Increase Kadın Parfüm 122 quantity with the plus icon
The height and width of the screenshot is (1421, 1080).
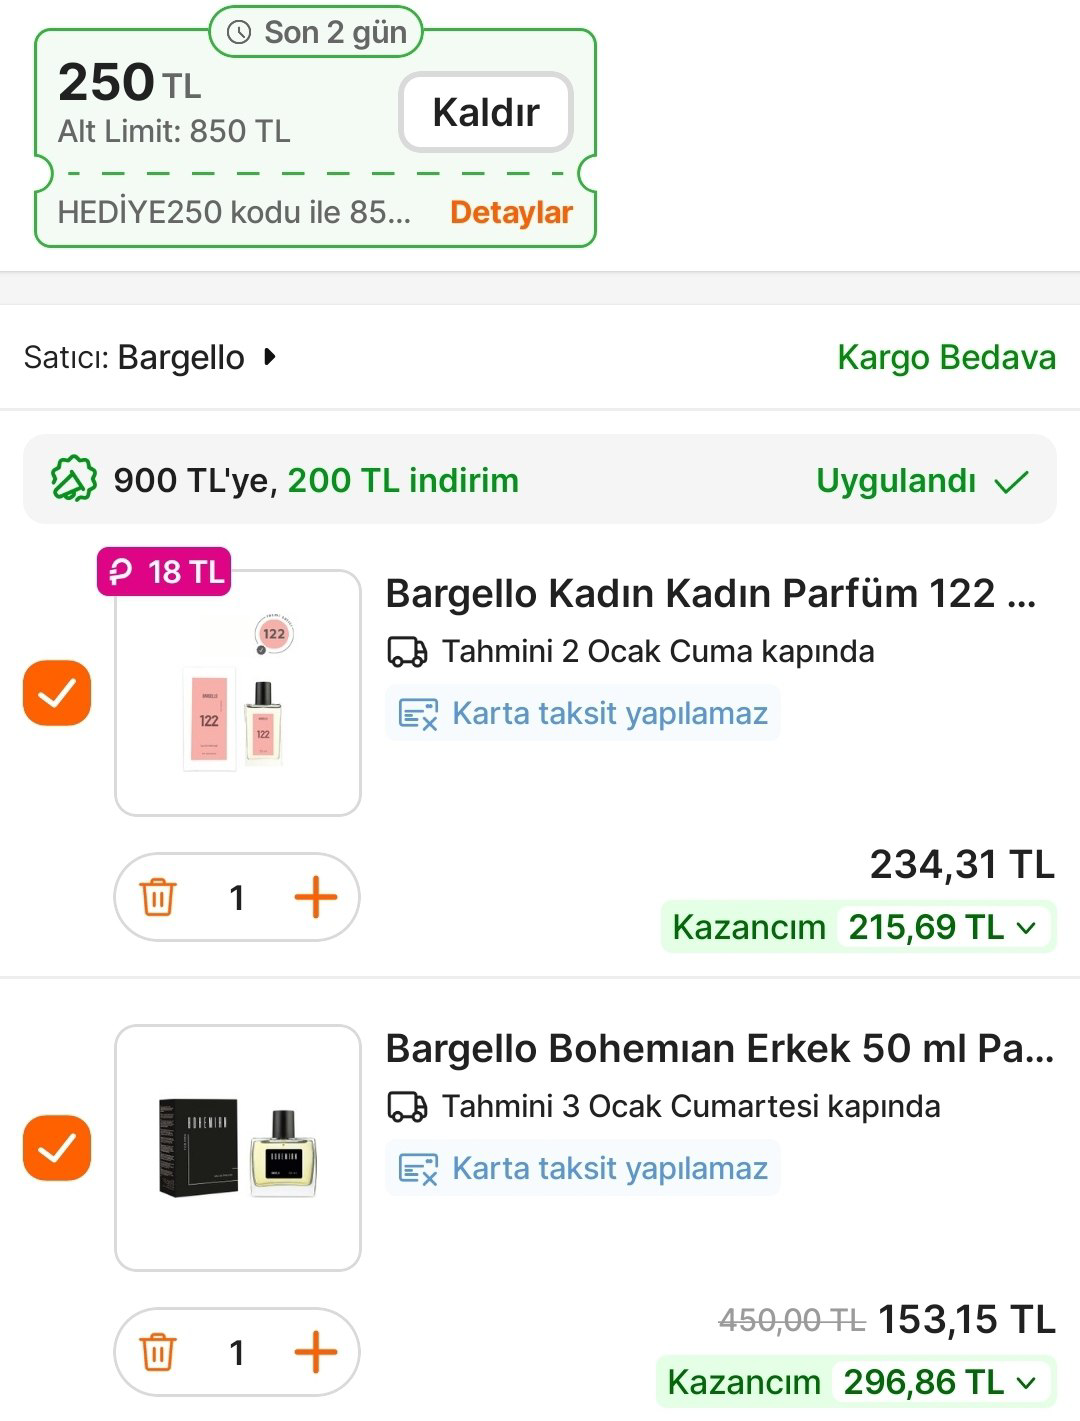tap(315, 897)
